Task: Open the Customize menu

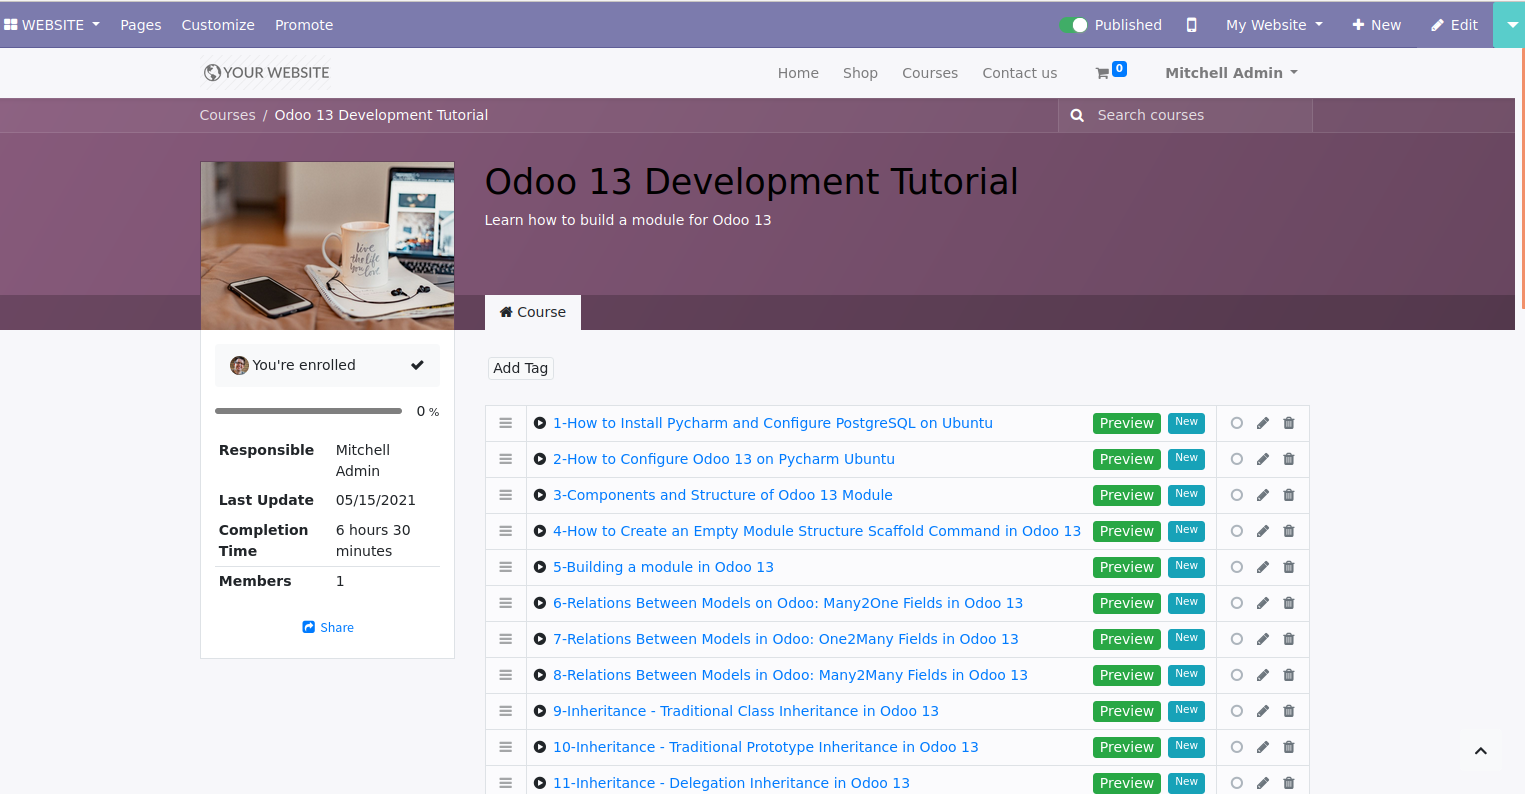Action: click(218, 25)
